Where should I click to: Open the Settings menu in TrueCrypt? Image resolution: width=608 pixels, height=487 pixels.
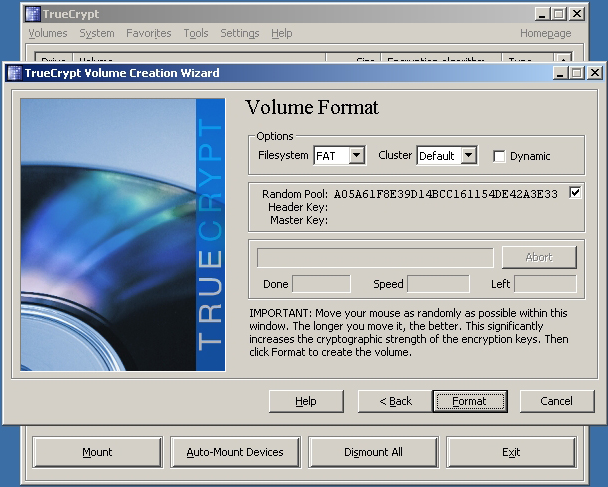pos(240,33)
